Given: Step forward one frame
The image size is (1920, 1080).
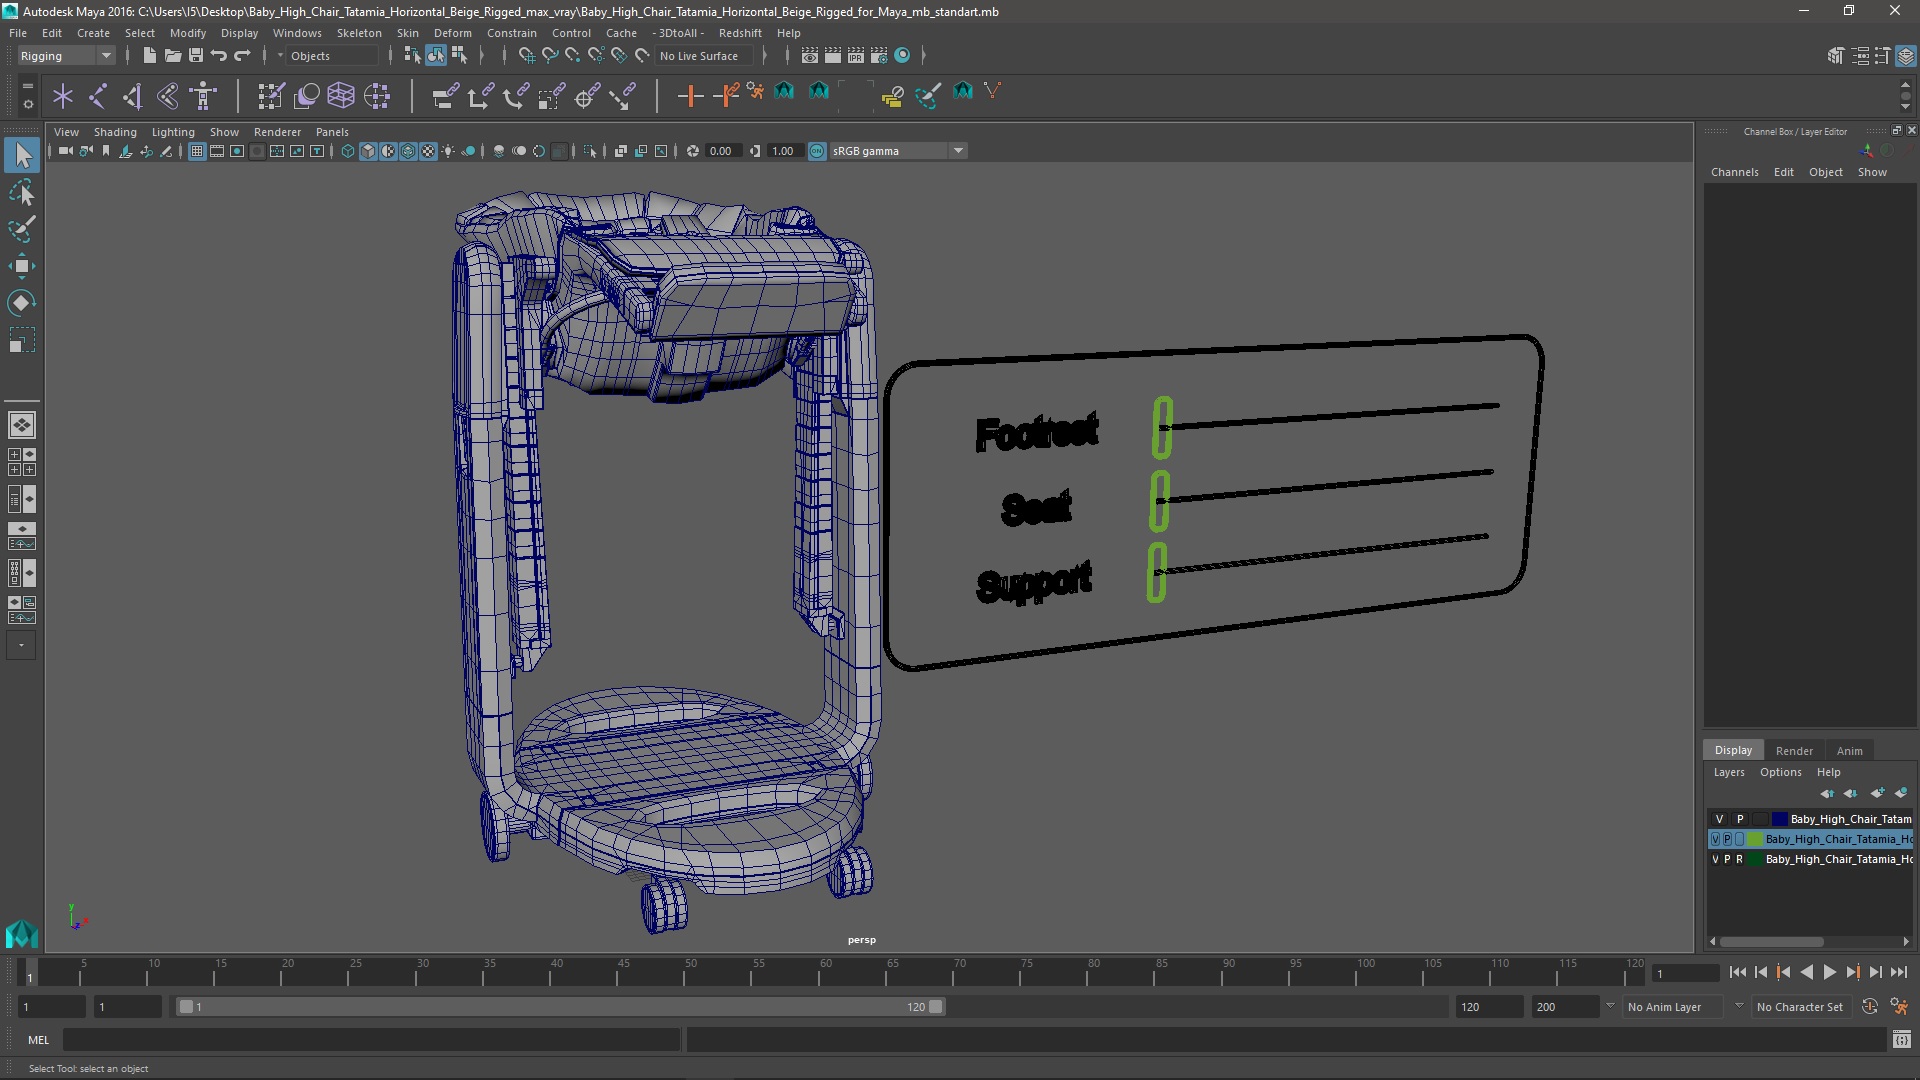Looking at the screenshot, I should pos(1875,972).
